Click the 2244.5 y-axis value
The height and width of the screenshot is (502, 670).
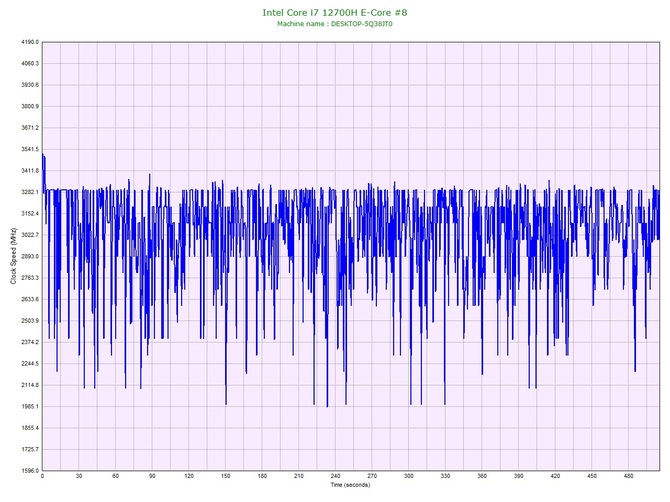click(x=30, y=364)
